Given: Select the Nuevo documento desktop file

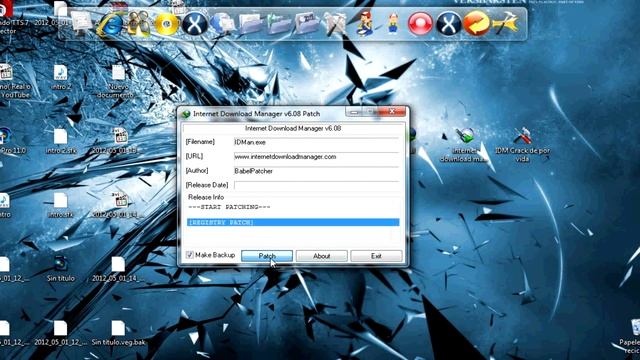Looking at the screenshot, I should click(x=118, y=81).
